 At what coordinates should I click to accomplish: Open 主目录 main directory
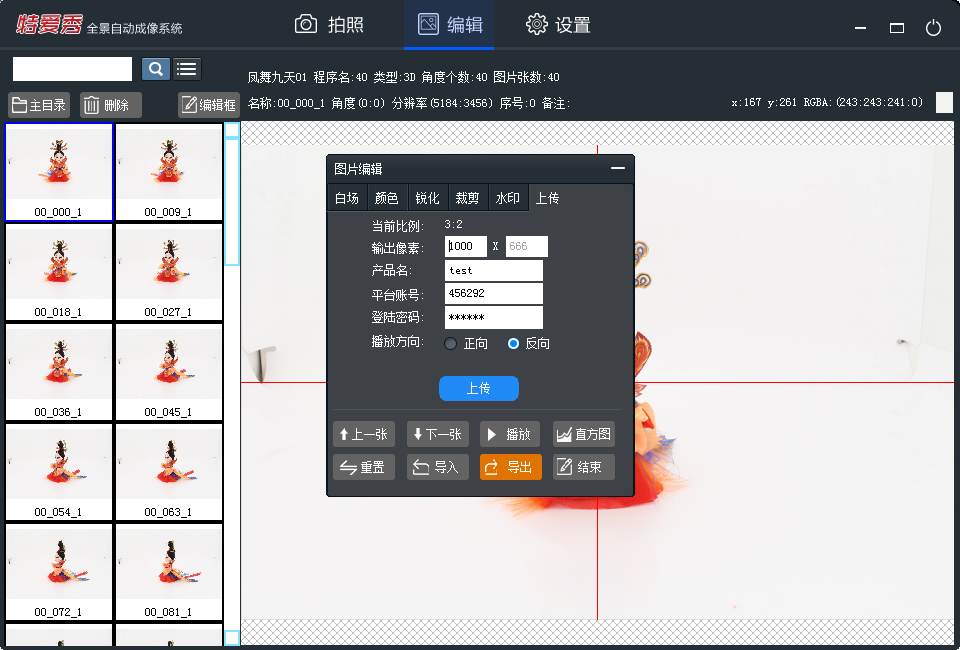(39, 105)
